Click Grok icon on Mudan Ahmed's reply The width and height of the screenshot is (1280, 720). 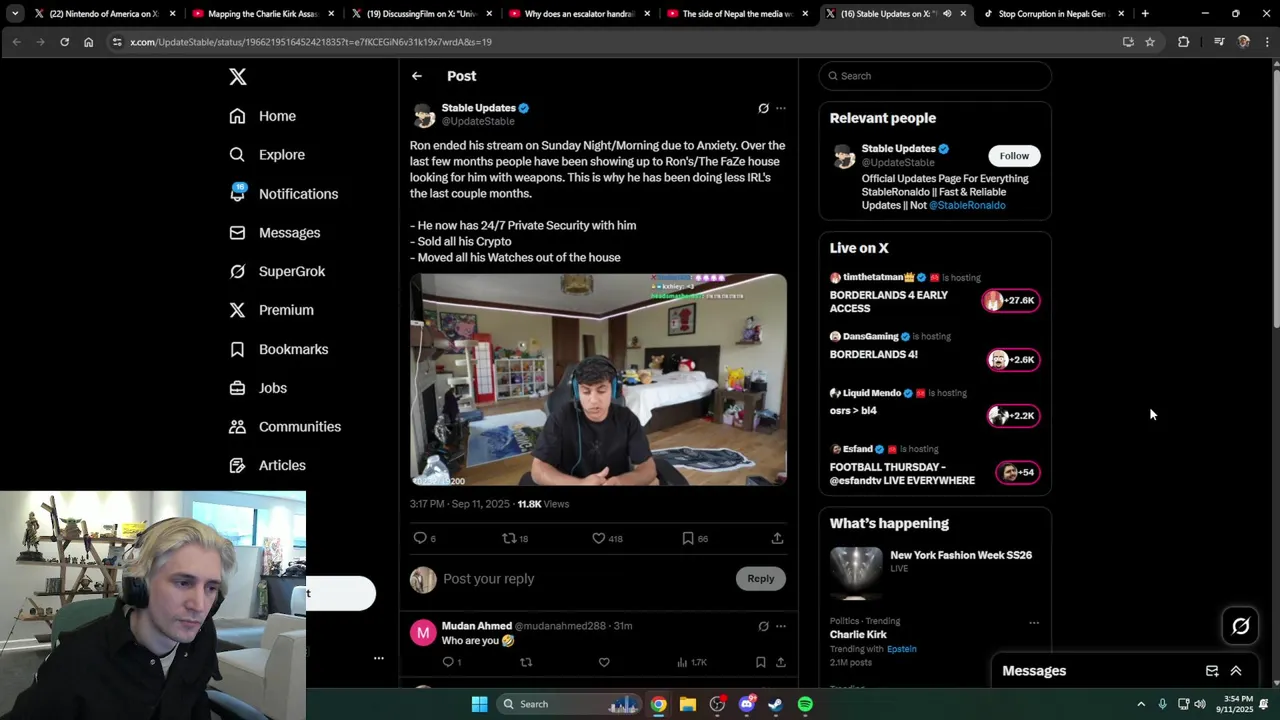point(763,626)
